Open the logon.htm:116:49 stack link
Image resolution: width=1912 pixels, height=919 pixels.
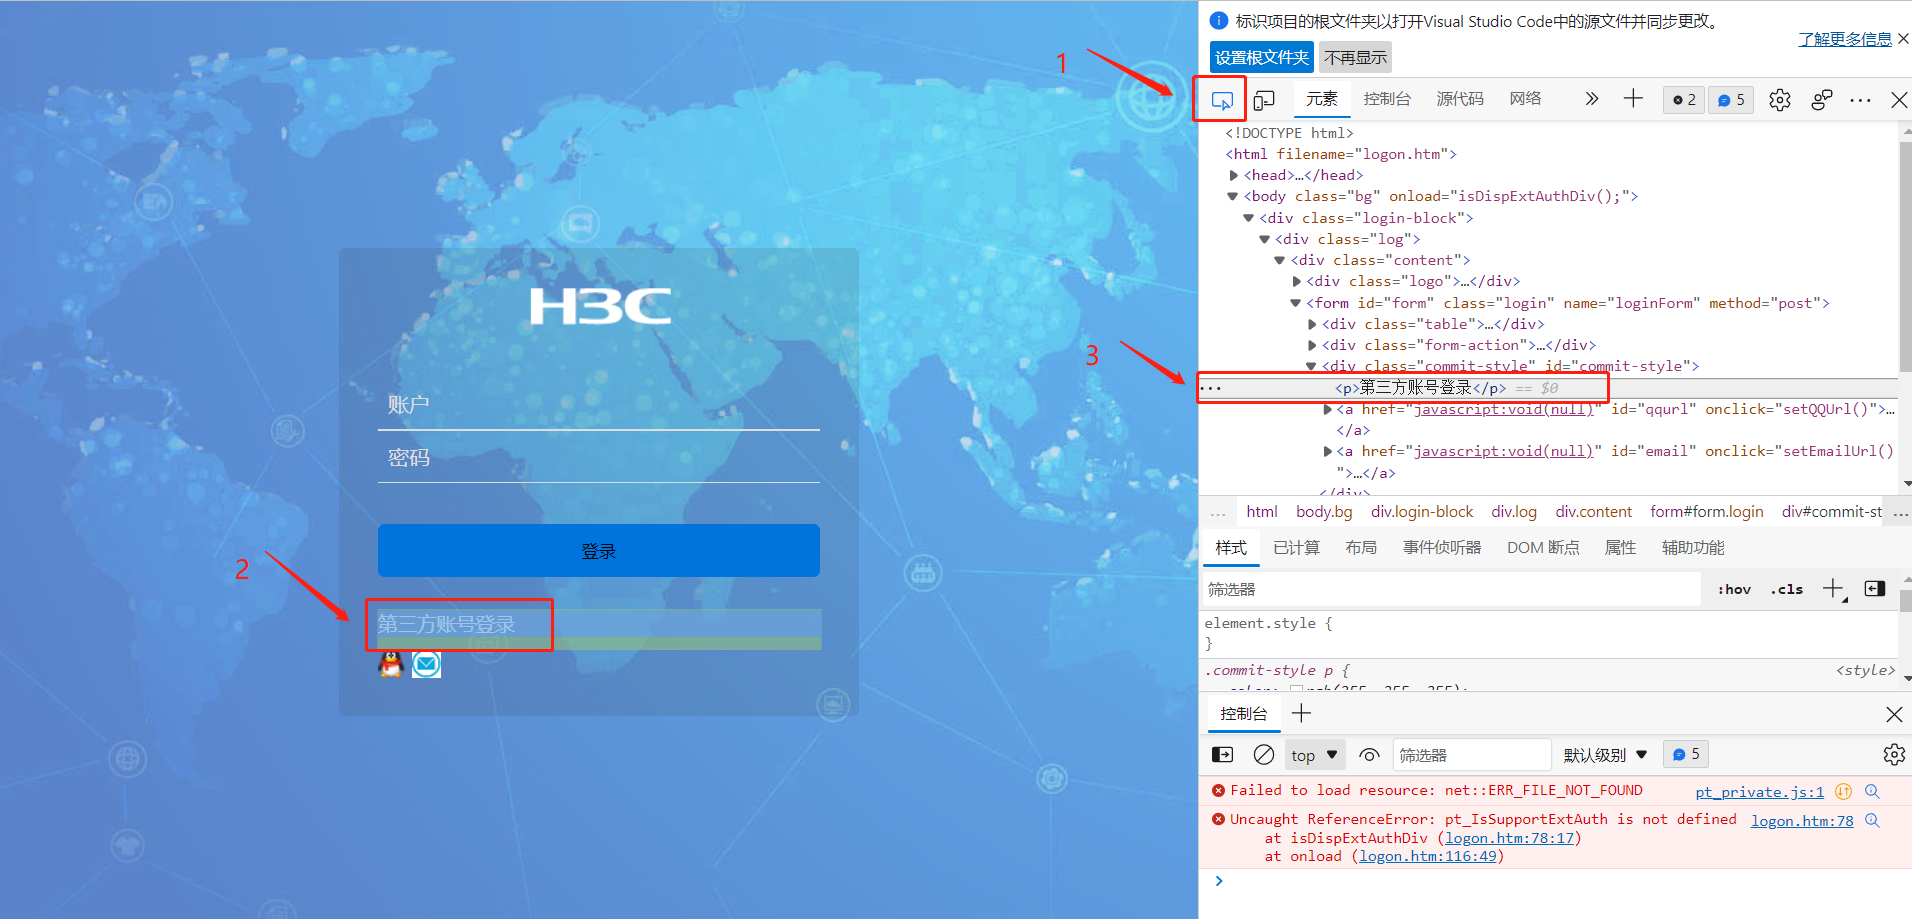point(1428,856)
